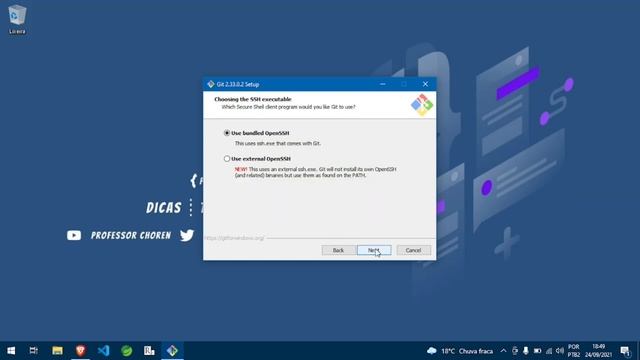Open the notification center icon
Image resolution: width=640 pixels, height=360 pixels.
tap(625, 351)
